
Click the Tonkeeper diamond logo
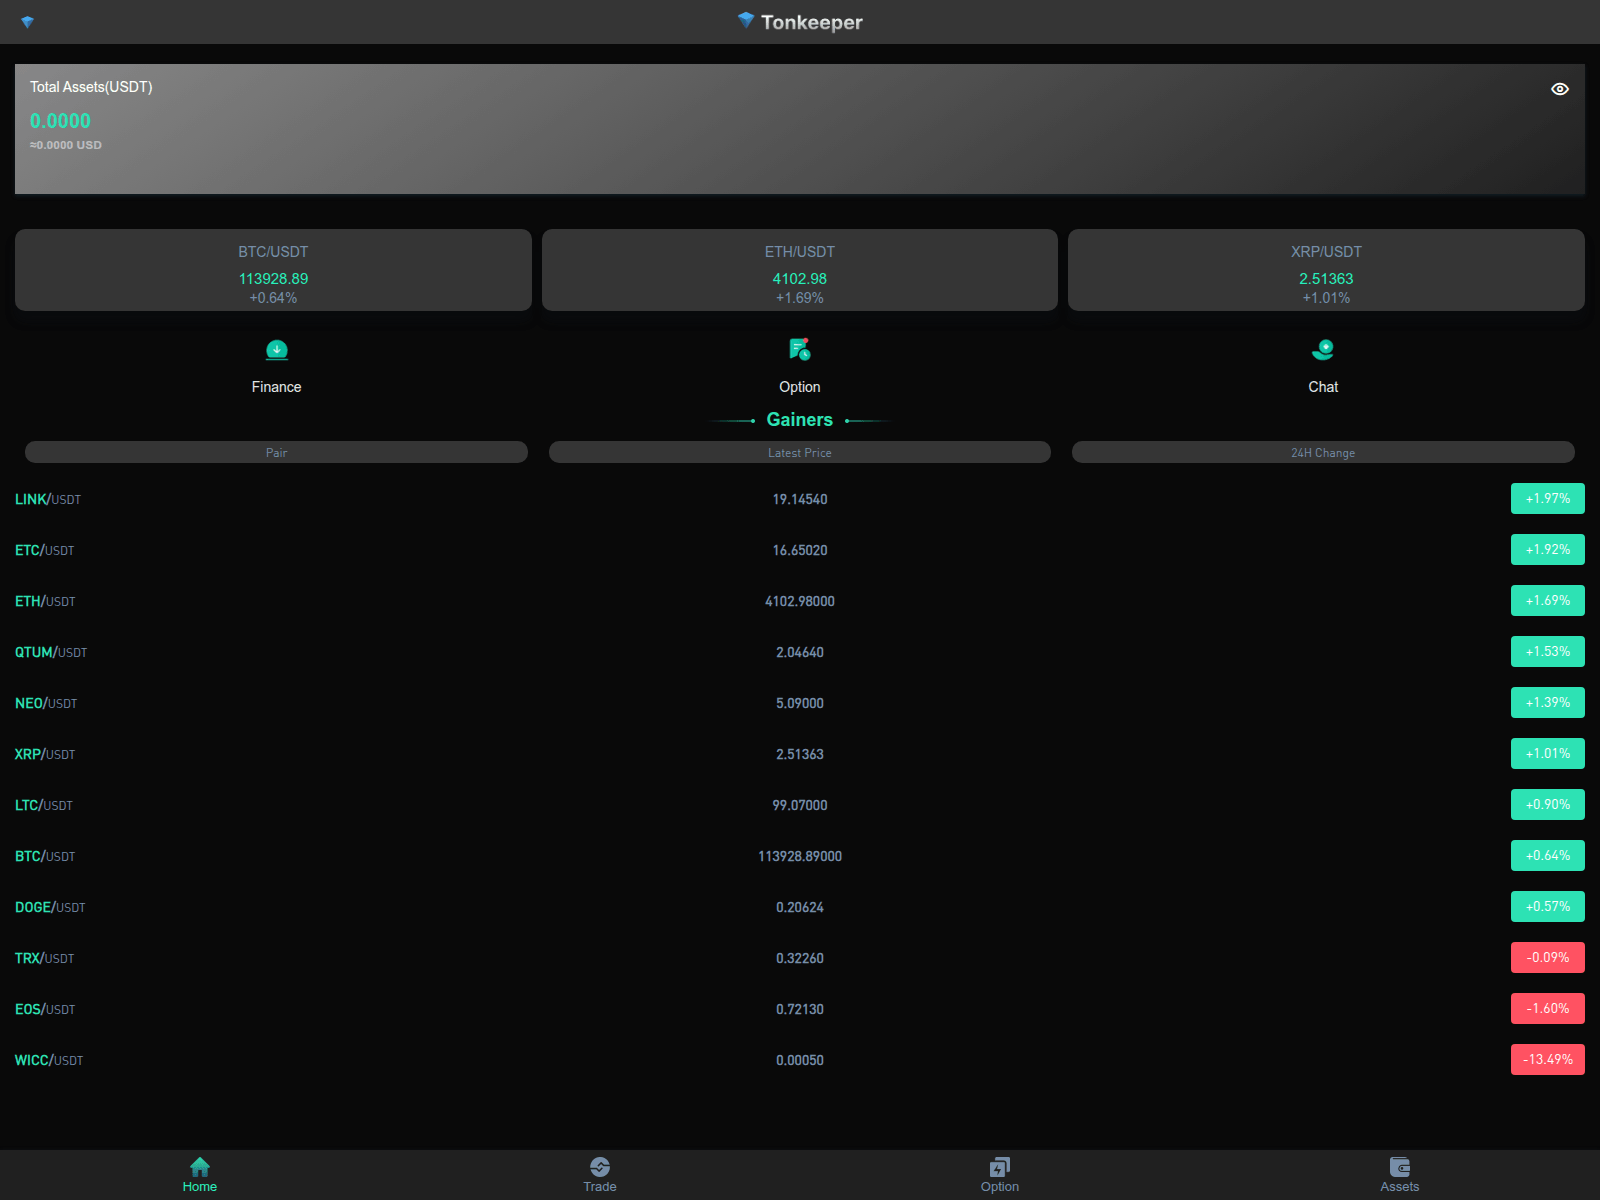[x=744, y=21]
